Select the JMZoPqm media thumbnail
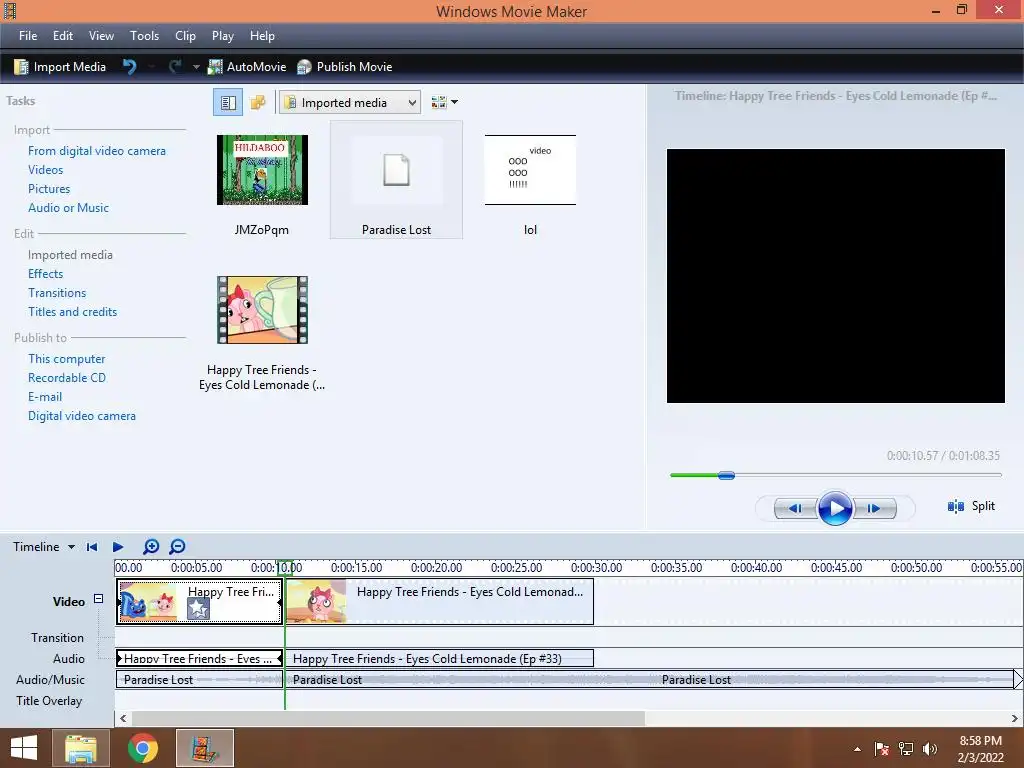The height and width of the screenshot is (768, 1024). click(x=262, y=170)
